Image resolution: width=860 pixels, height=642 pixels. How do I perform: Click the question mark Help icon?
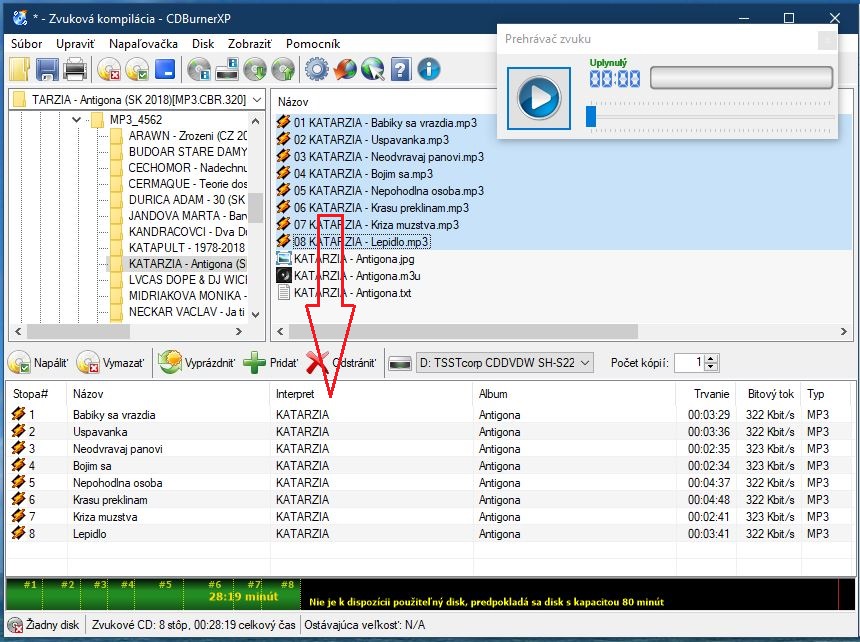401,69
